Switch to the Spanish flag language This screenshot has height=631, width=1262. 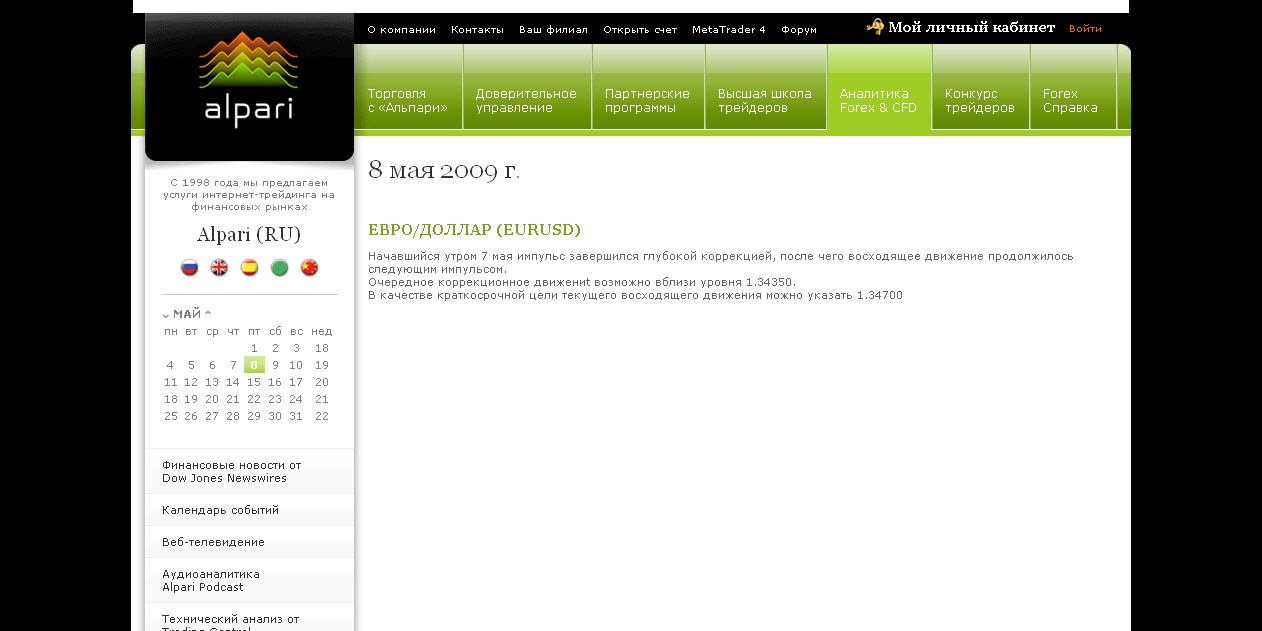(x=249, y=267)
